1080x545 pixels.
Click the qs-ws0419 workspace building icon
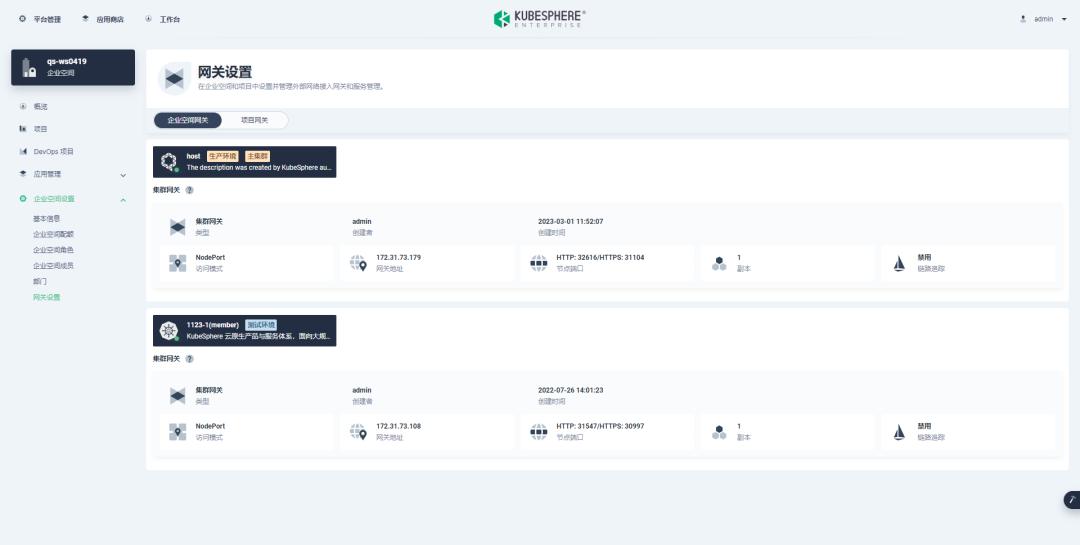28,68
